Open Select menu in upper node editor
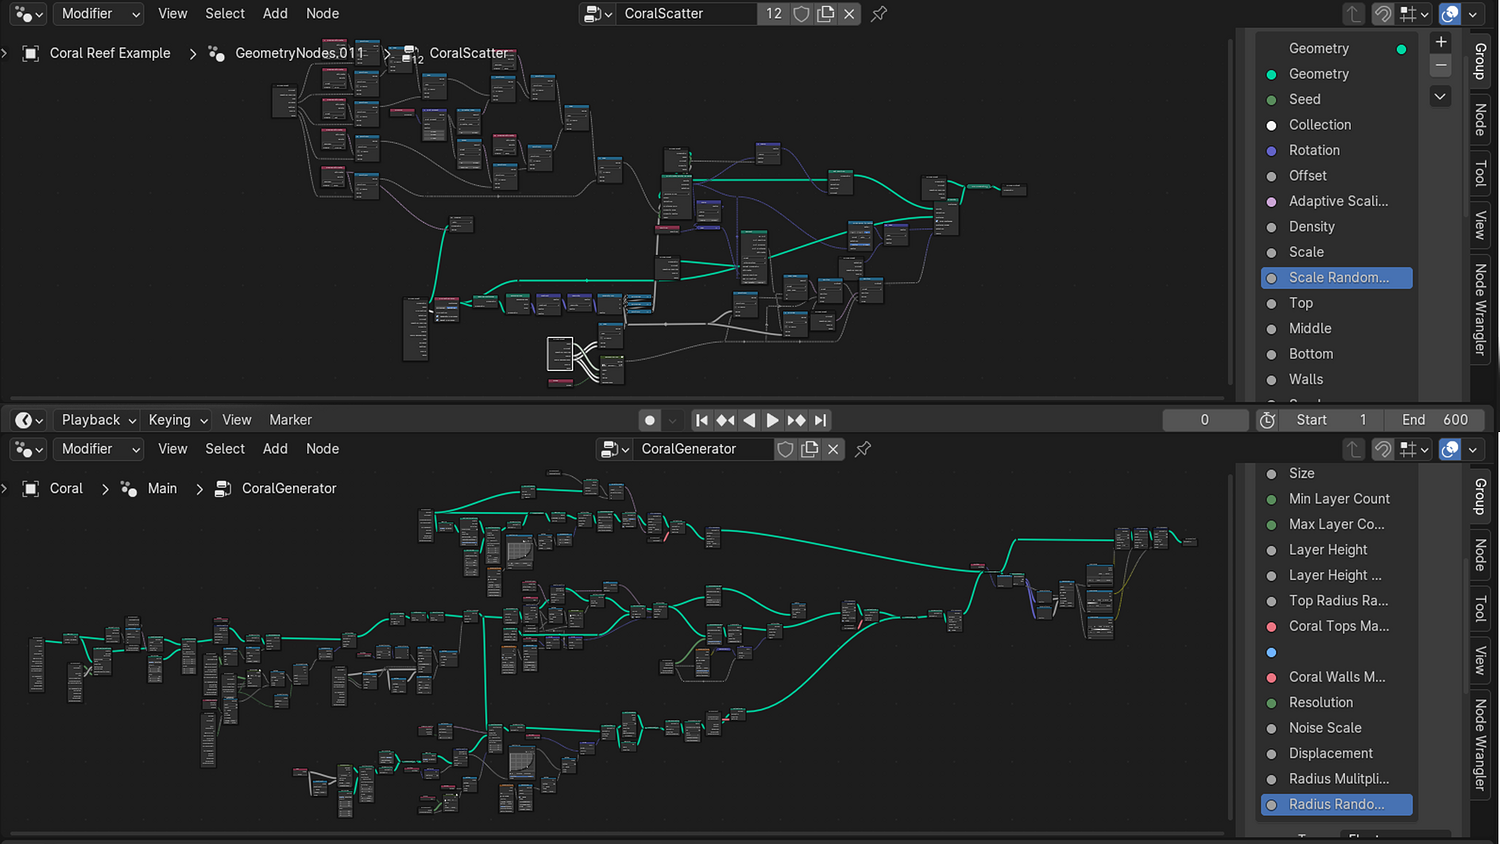 pos(225,14)
